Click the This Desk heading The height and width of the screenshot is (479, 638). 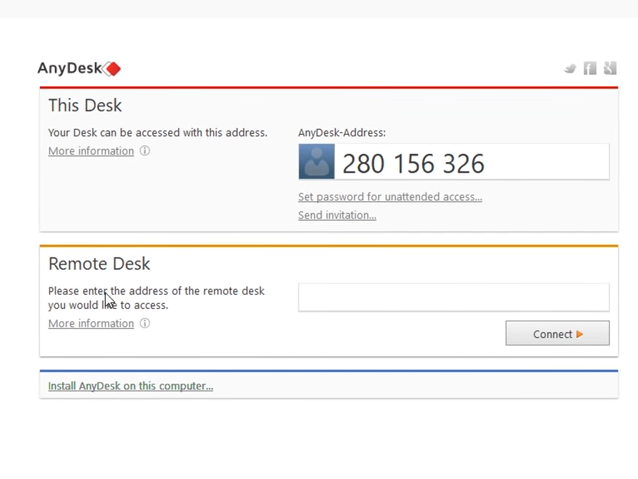pyautogui.click(x=85, y=105)
